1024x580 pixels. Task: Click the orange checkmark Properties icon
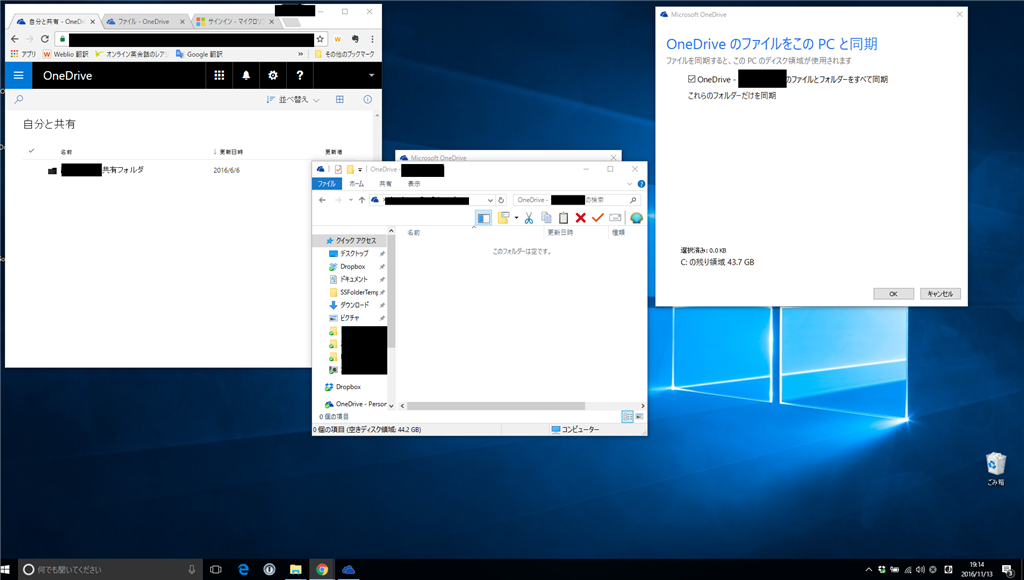[x=598, y=218]
